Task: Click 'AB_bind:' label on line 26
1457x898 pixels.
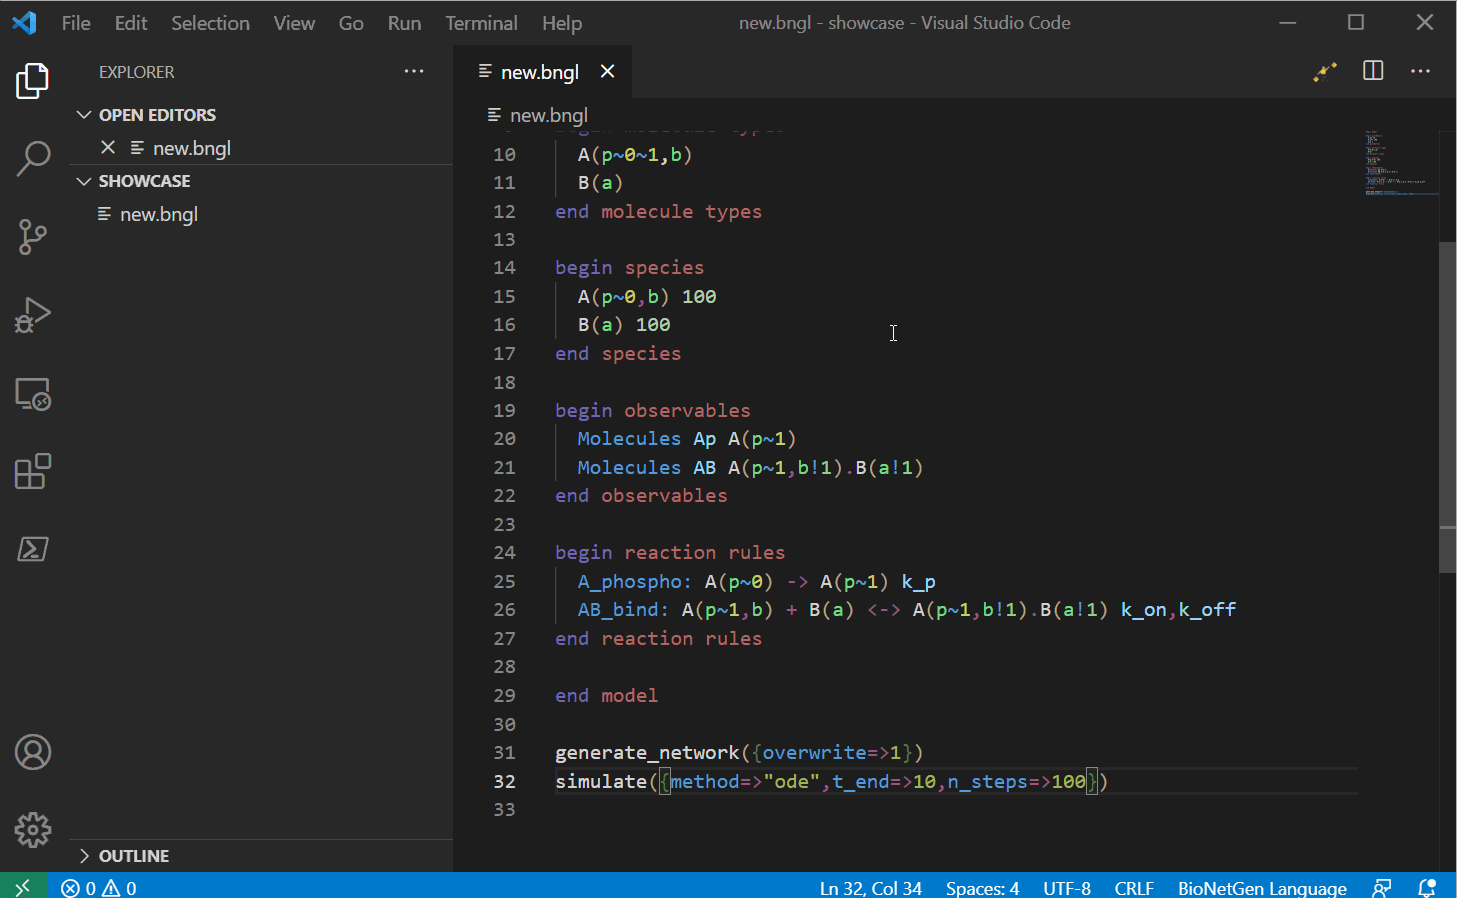Action: [x=623, y=609]
